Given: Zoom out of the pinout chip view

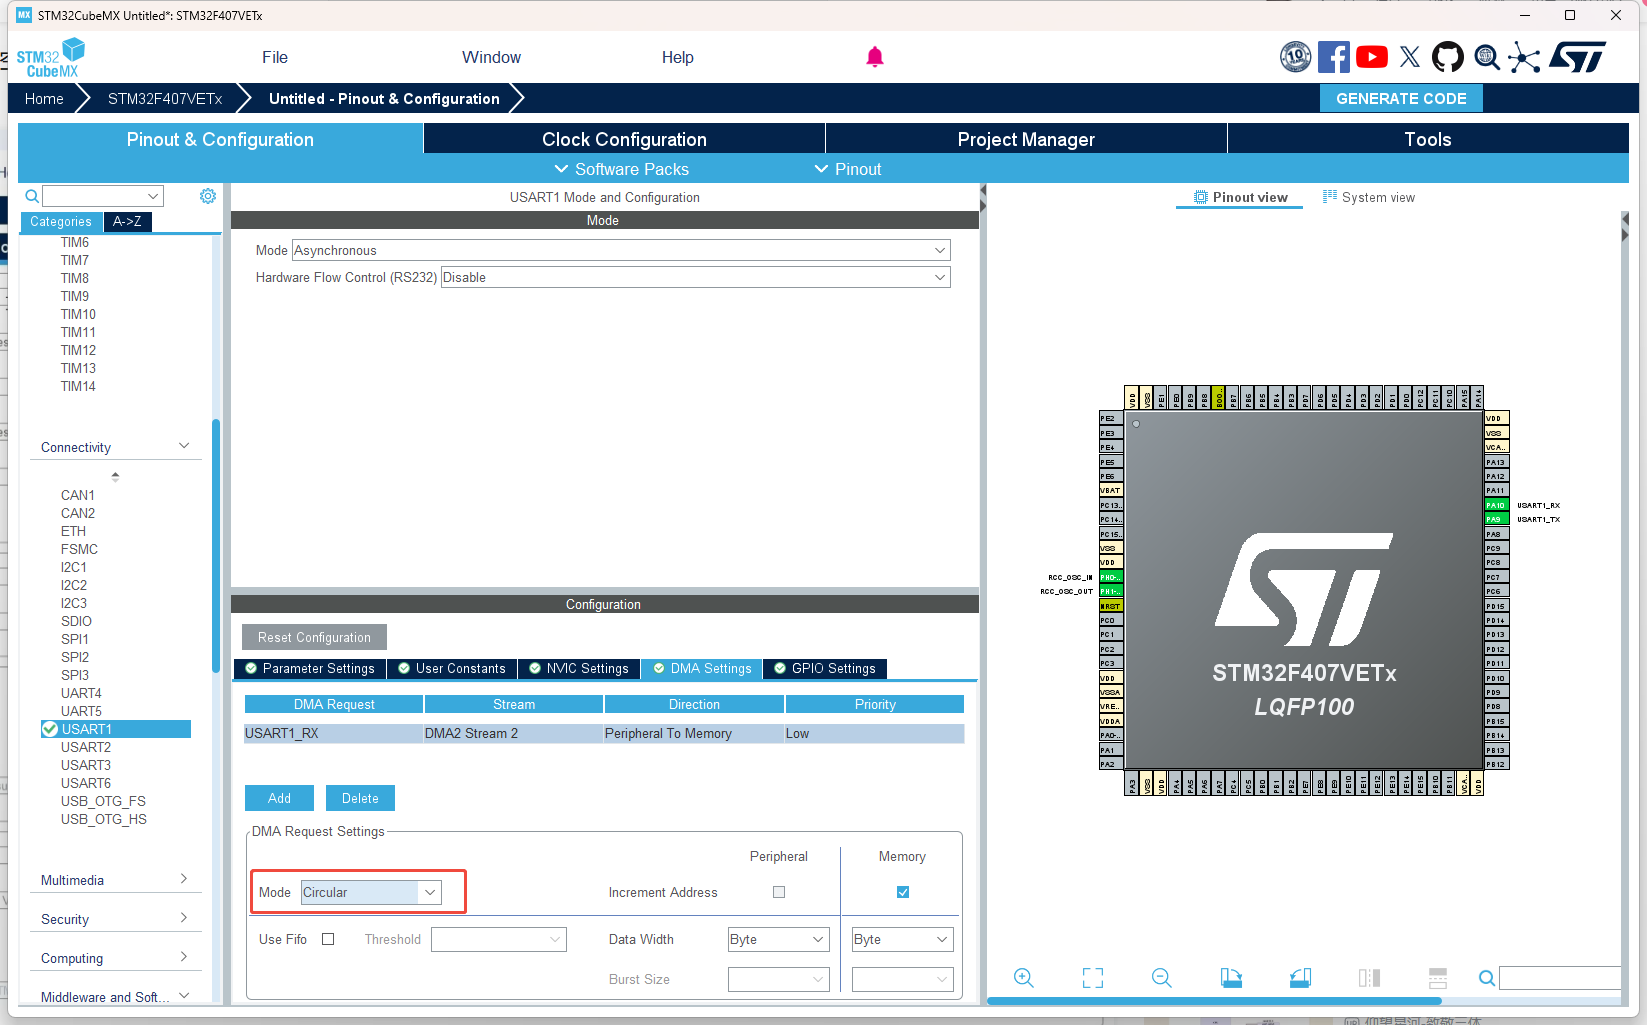Looking at the screenshot, I should coord(1161,978).
